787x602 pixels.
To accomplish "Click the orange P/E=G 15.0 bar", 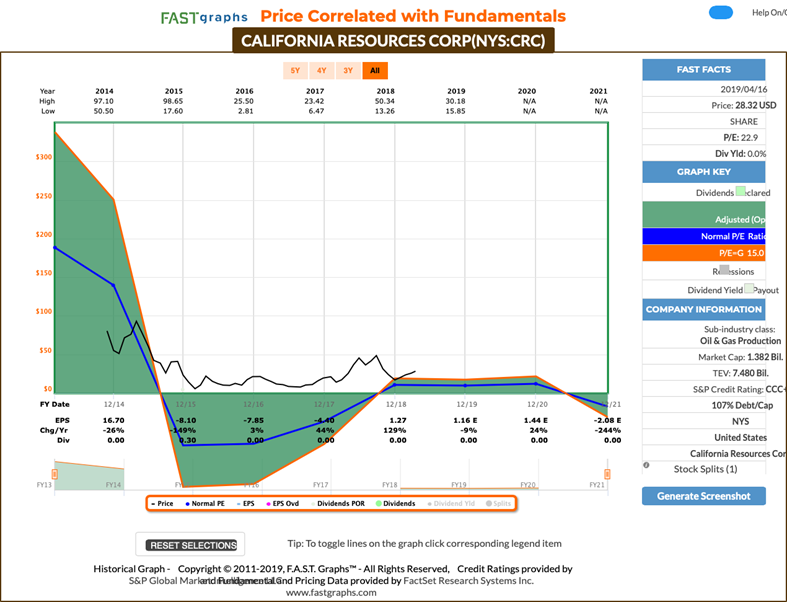I will [x=704, y=253].
